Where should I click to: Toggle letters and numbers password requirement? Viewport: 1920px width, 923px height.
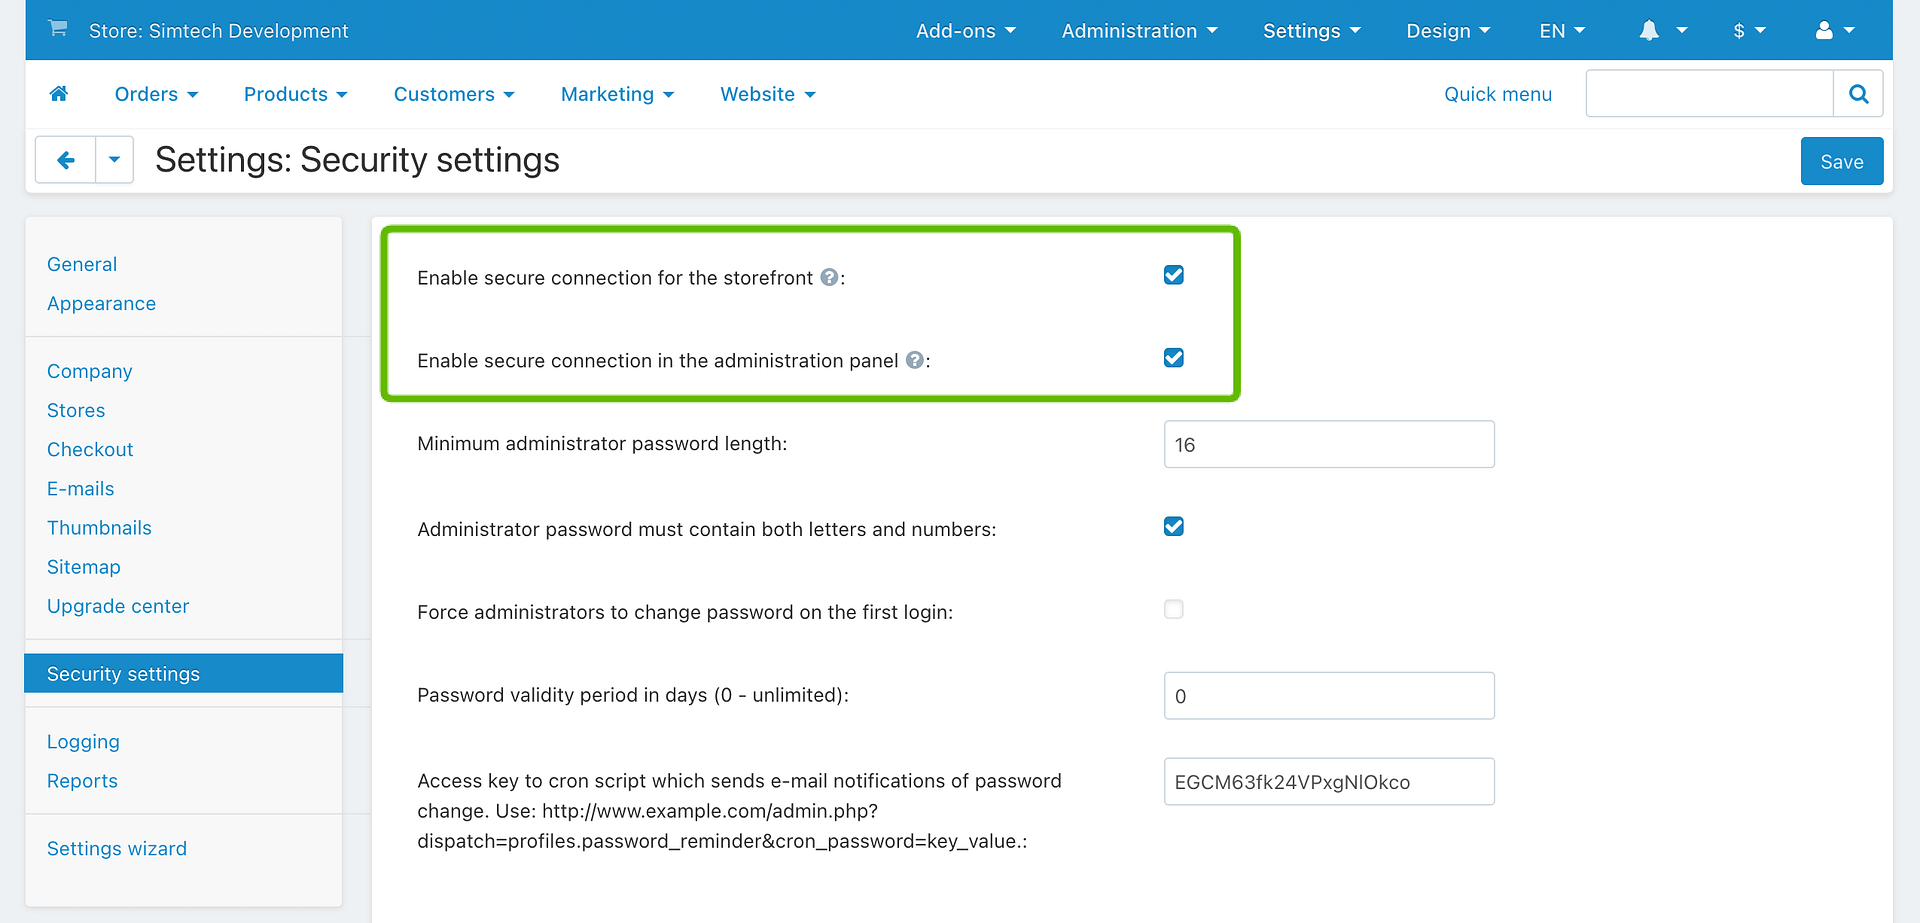(1173, 527)
